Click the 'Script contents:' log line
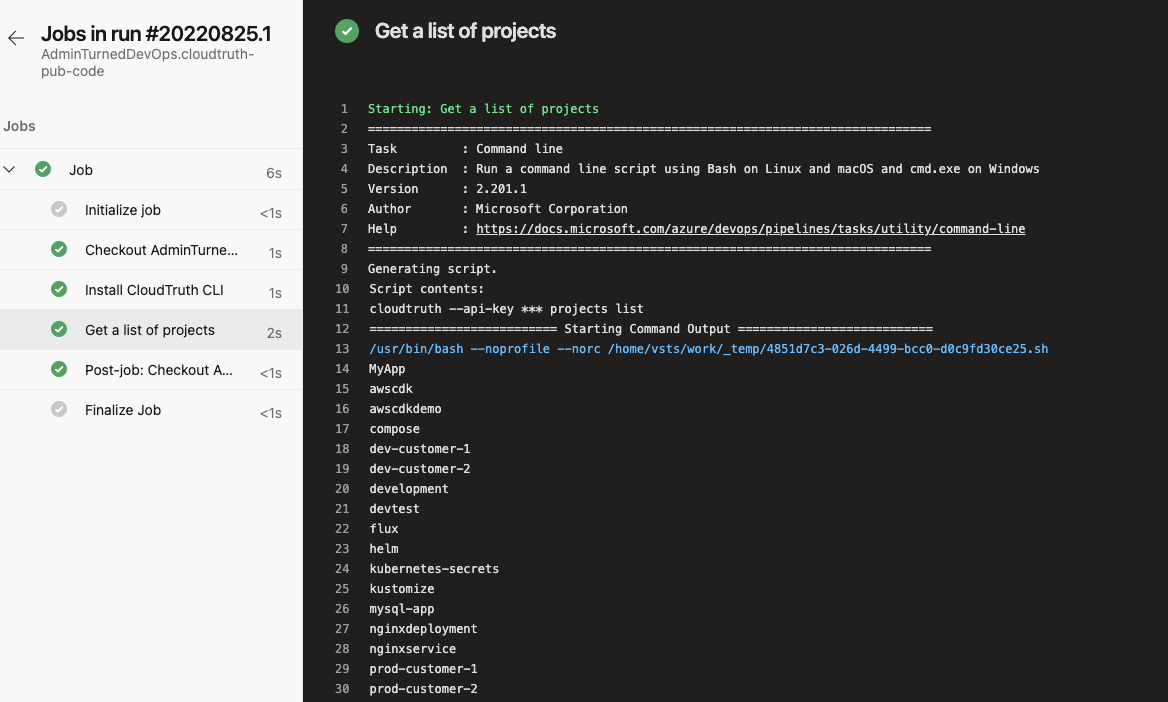 (426, 288)
